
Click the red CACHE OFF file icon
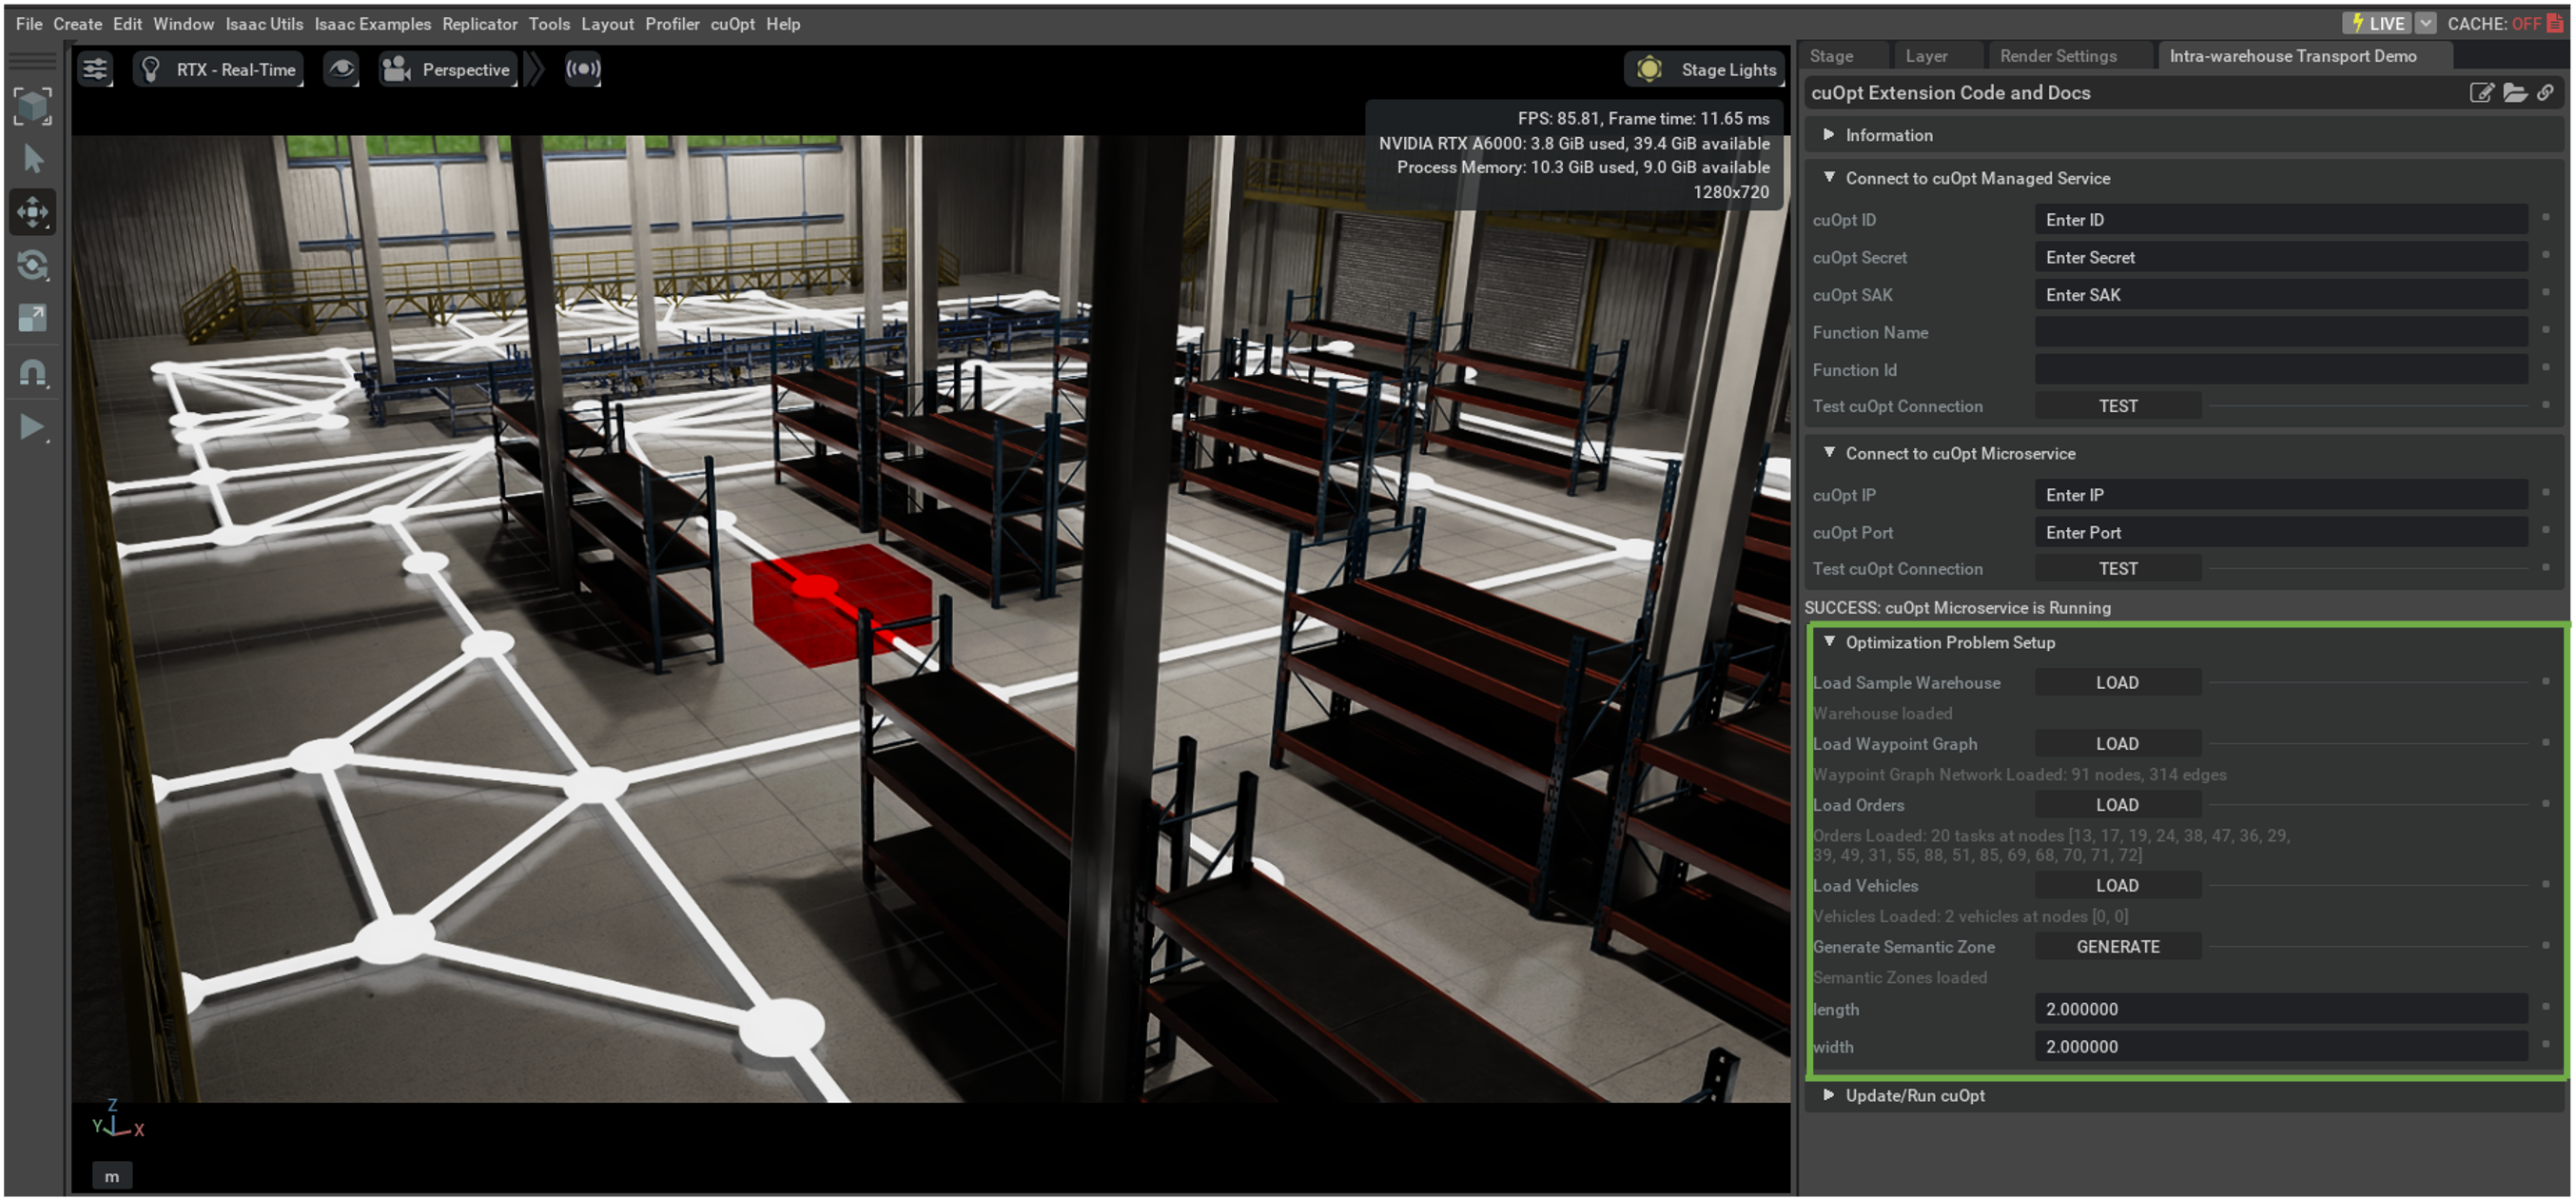click(x=2555, y=23)
